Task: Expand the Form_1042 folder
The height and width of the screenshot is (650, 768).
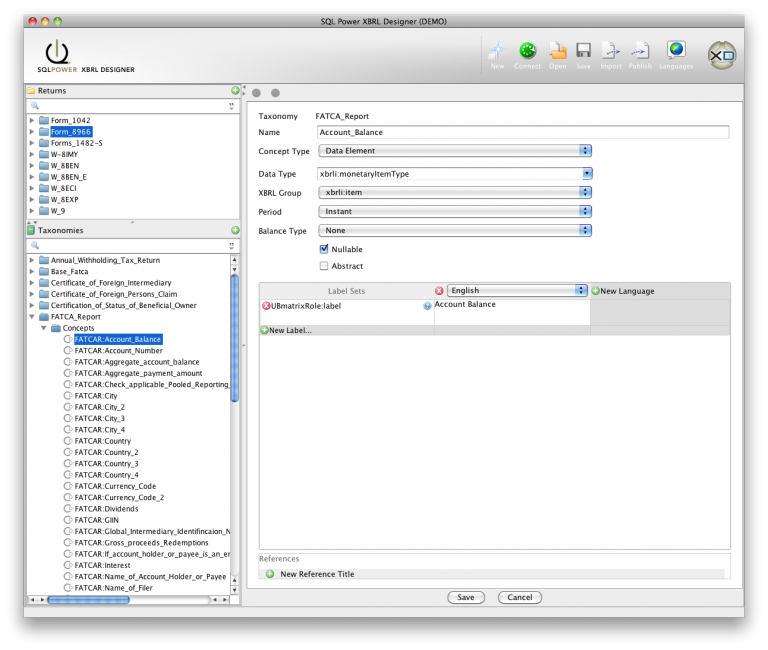Action: 32,120
